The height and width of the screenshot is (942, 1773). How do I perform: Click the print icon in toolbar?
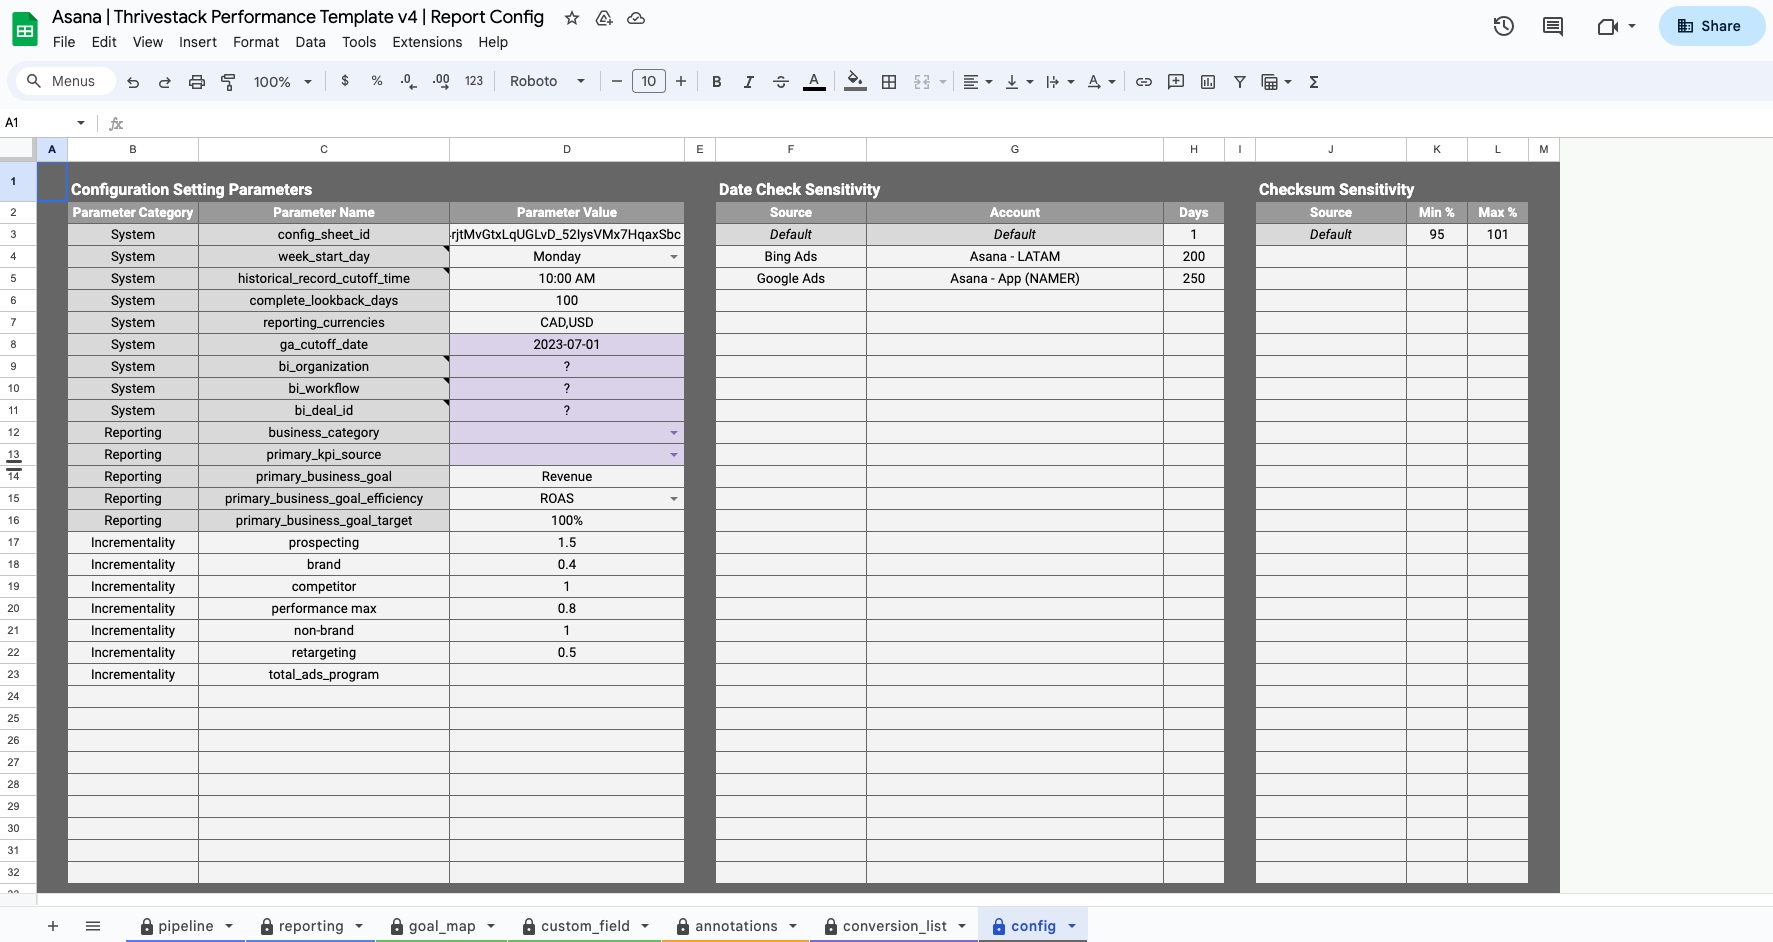point(197,82)
